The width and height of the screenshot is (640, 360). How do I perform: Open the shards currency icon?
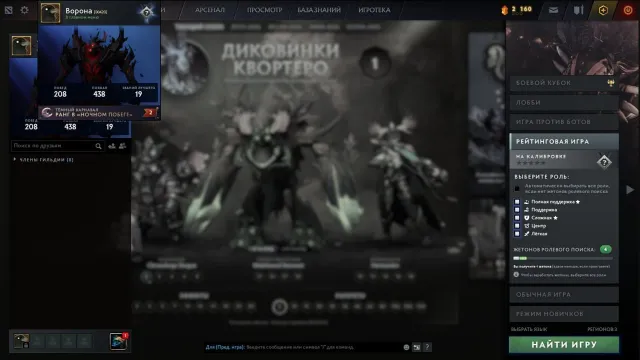(x=505, y=10)
